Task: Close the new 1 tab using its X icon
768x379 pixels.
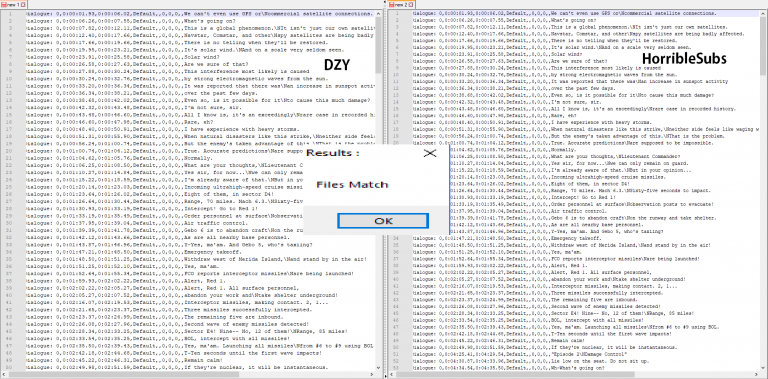Action: (24, 4)
